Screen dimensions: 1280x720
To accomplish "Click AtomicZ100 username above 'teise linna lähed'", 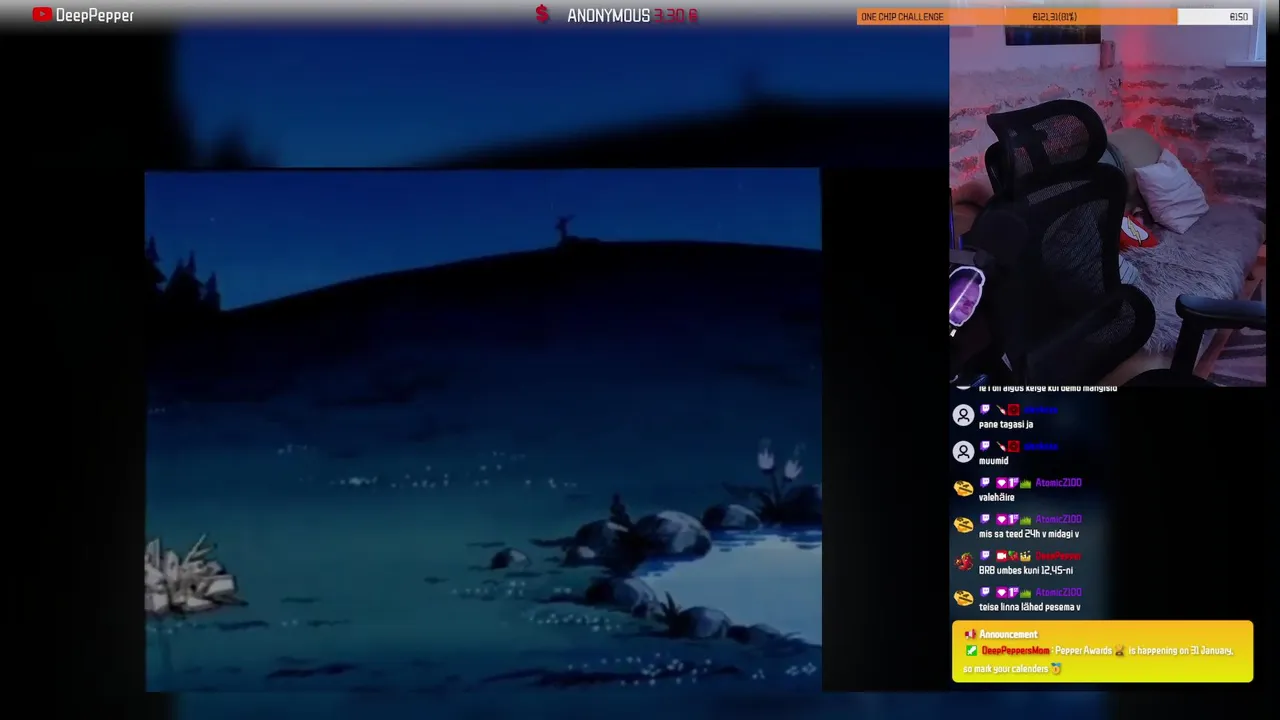I will point(1058,592).
